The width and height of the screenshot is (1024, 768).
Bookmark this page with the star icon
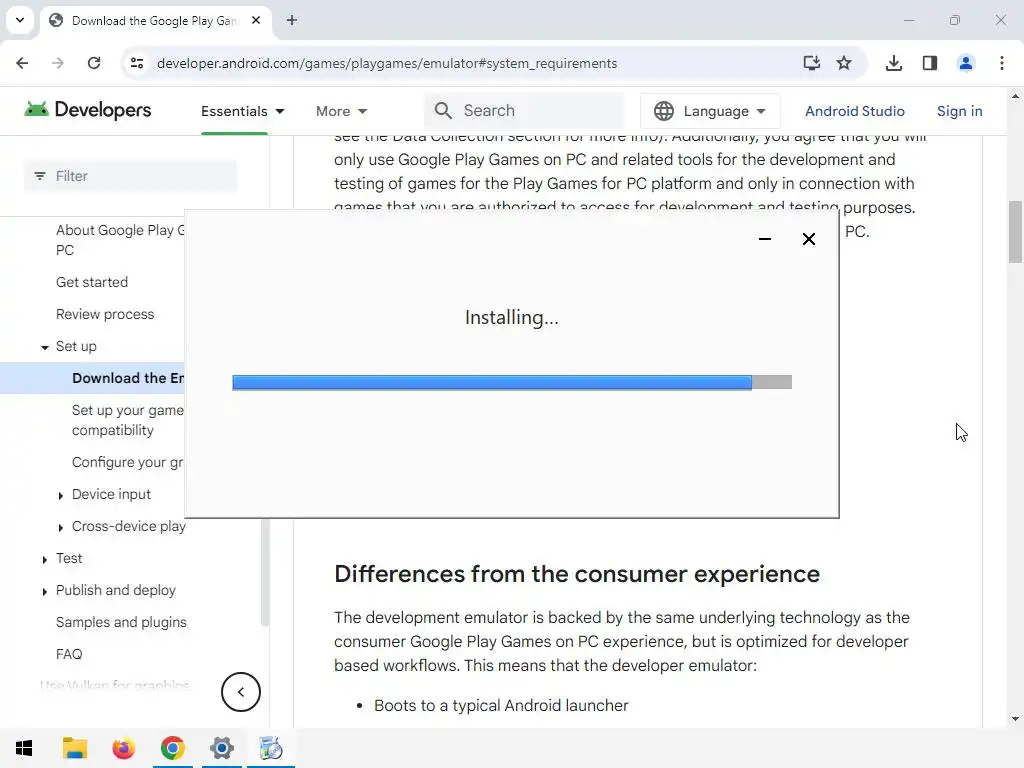point(844,63)
